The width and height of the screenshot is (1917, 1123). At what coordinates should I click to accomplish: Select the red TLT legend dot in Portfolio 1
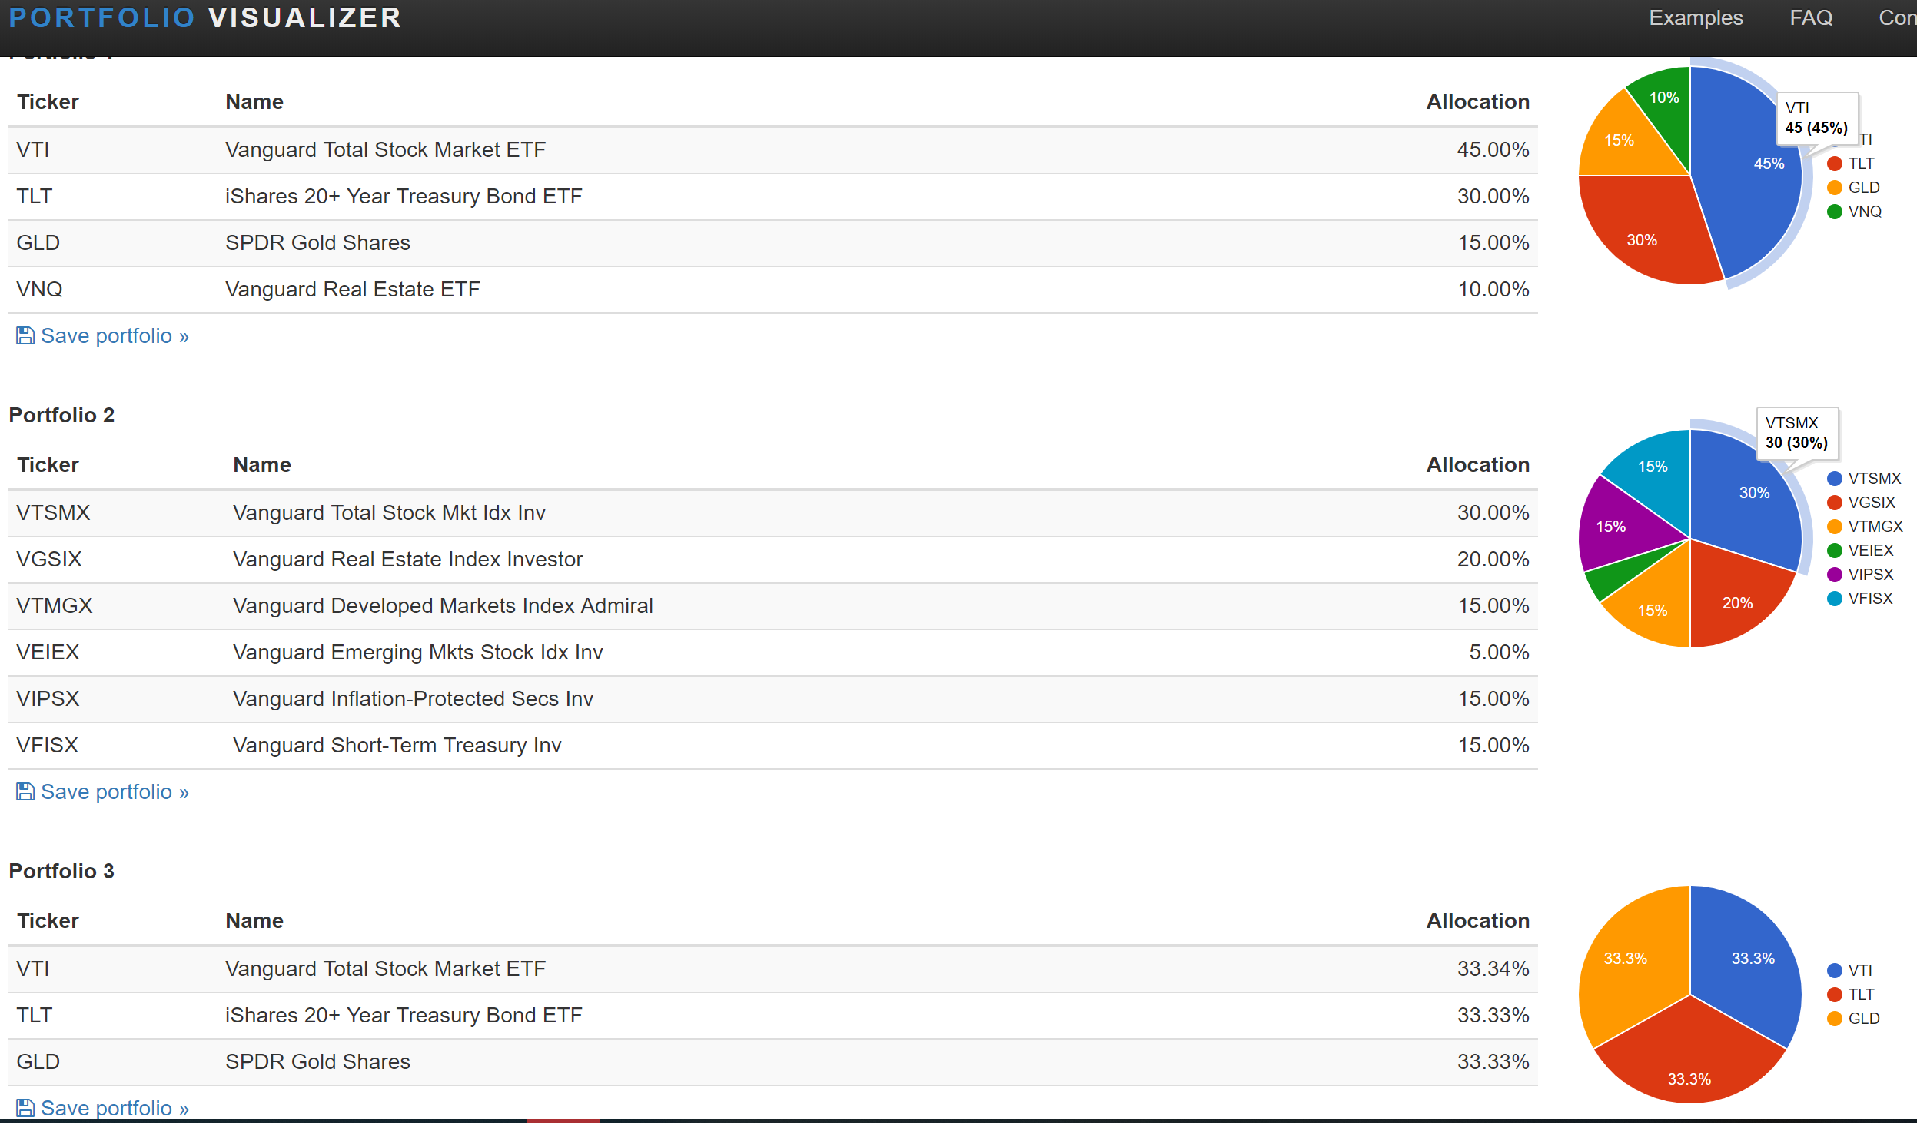(x=1834, y=164)
